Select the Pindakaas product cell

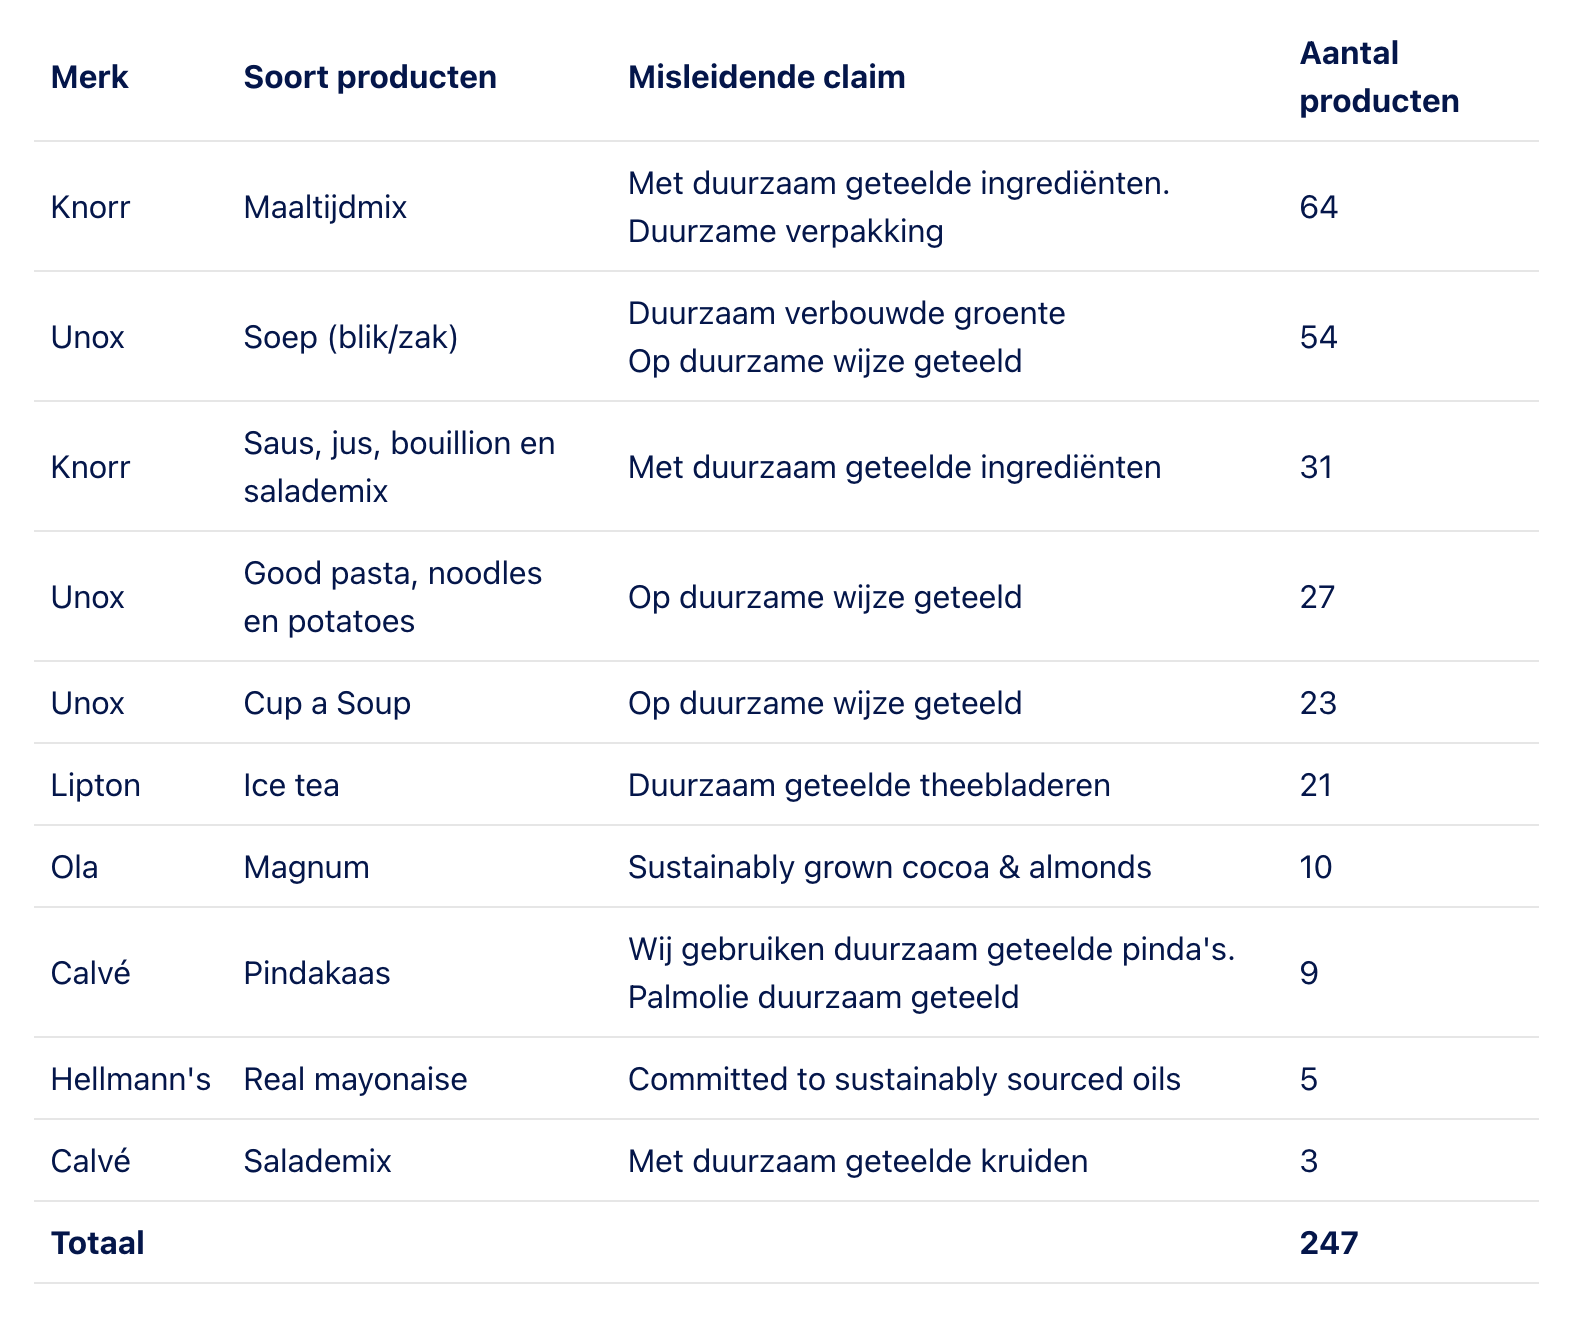pyautogui.click(x=316, y=973)
